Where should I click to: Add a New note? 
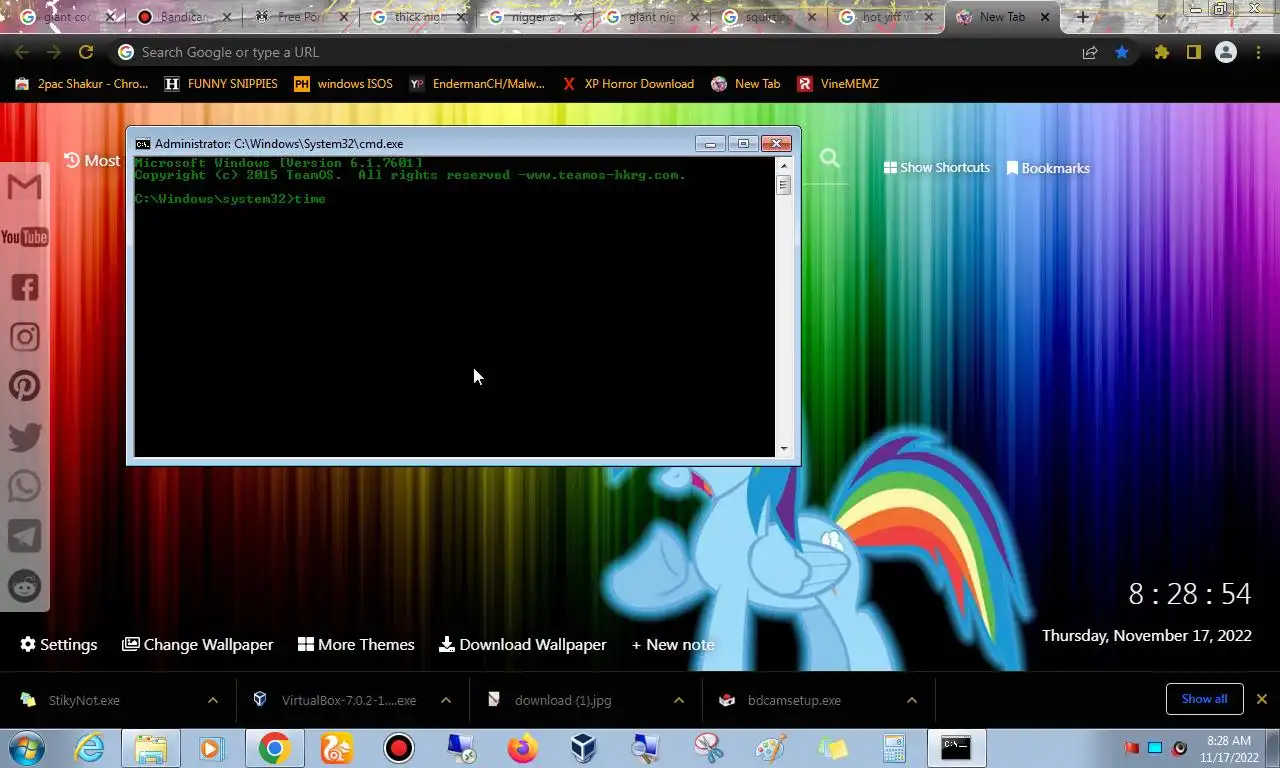coord(673,644)
